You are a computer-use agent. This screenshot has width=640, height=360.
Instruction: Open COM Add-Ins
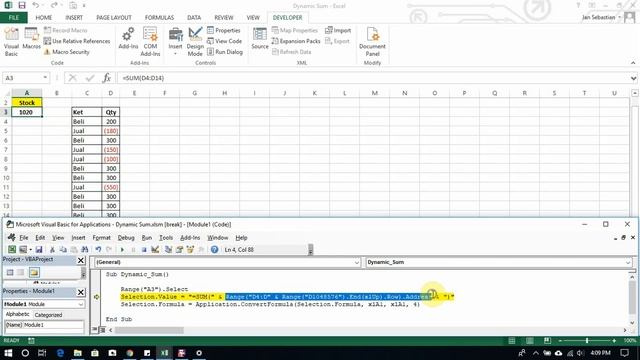pyautogui.click(x=150, y=42)
